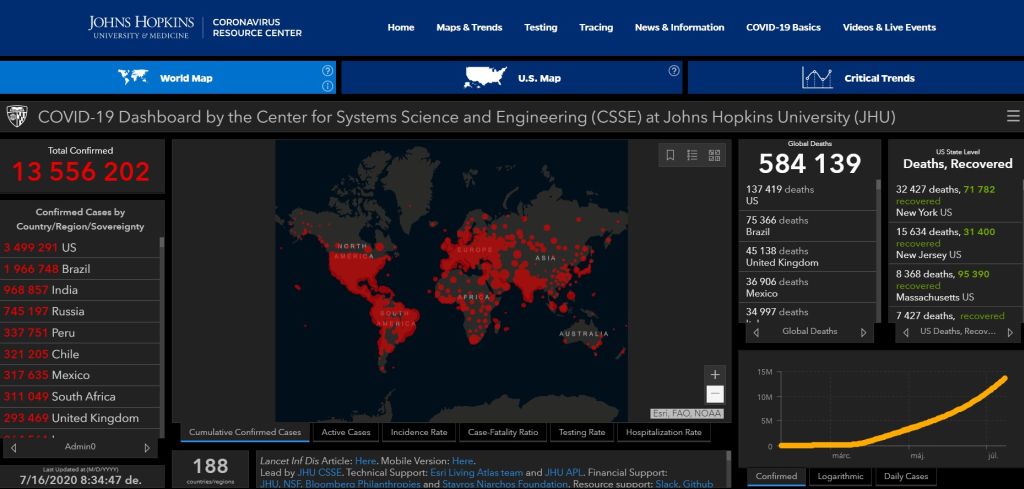Select Daily Cases chart tab
Image resolution: width=1024 pixels, height=489 pixels.
(x=906, y=477)
